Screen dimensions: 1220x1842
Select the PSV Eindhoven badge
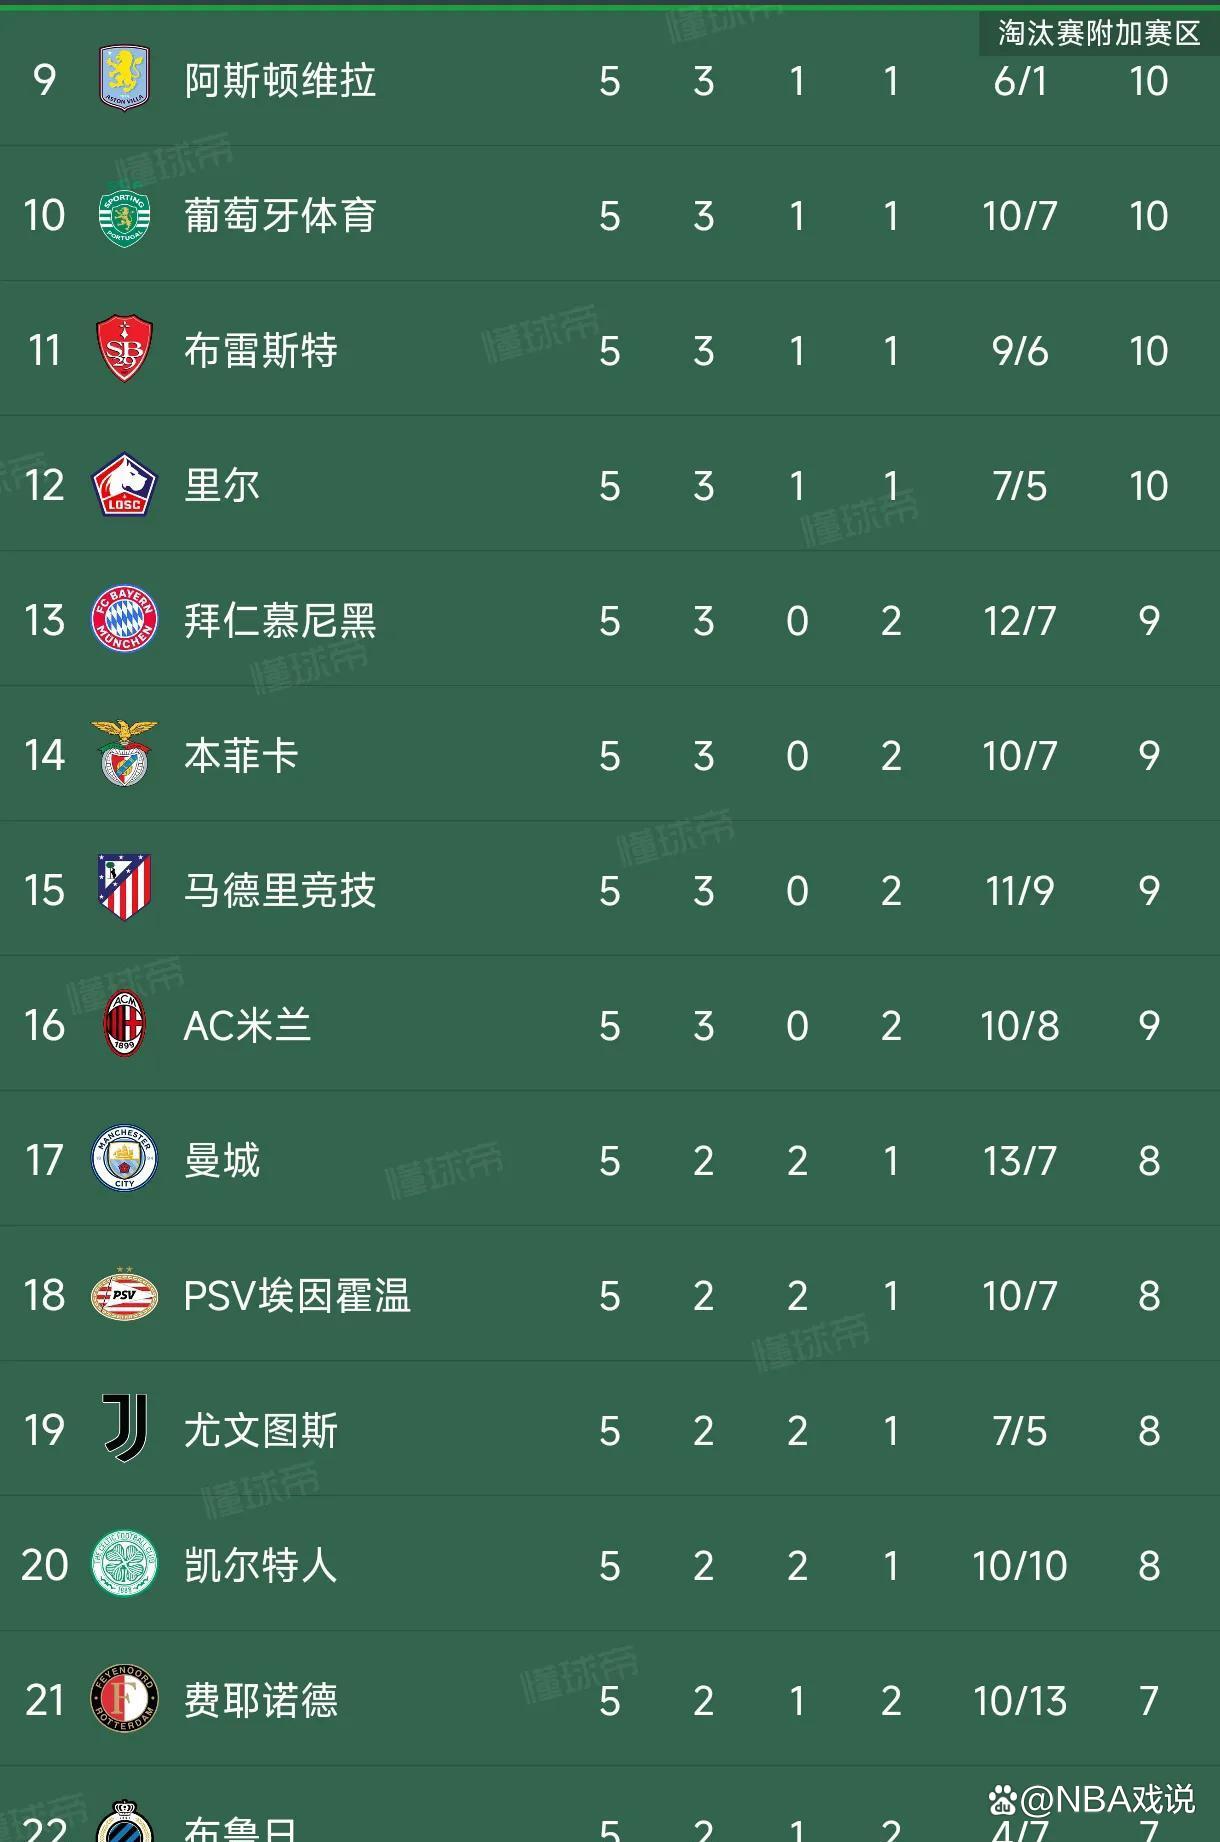pyautogui.click(x=124, y=1295)
